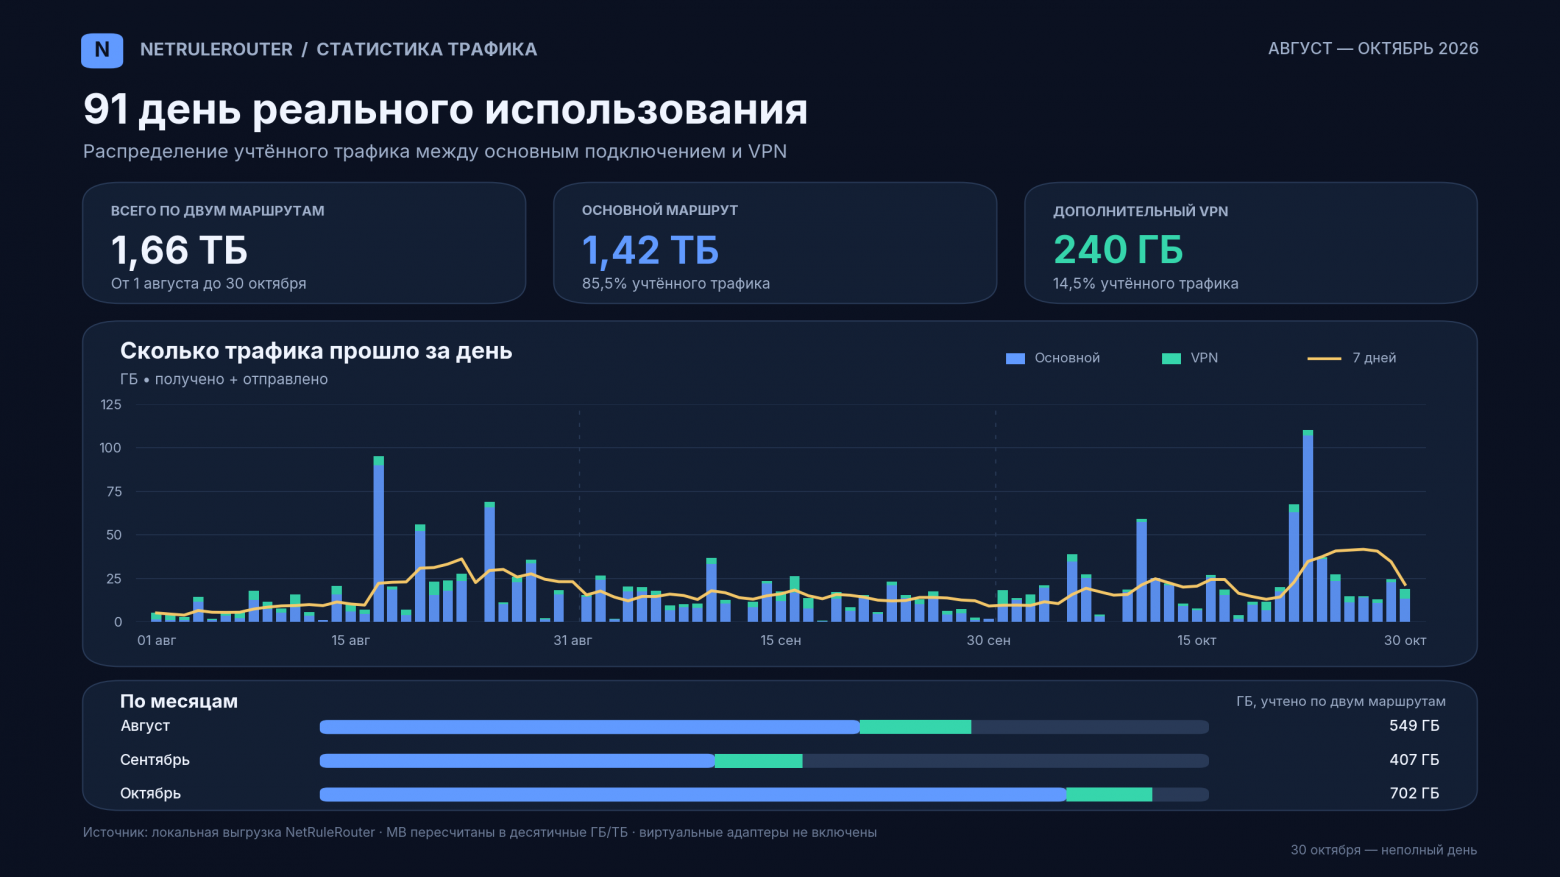Image resolution: width=1560 pixels, height=877 pixels.
Task: Open the 'Основной маршрут' card
Action: tap(775, 243)
